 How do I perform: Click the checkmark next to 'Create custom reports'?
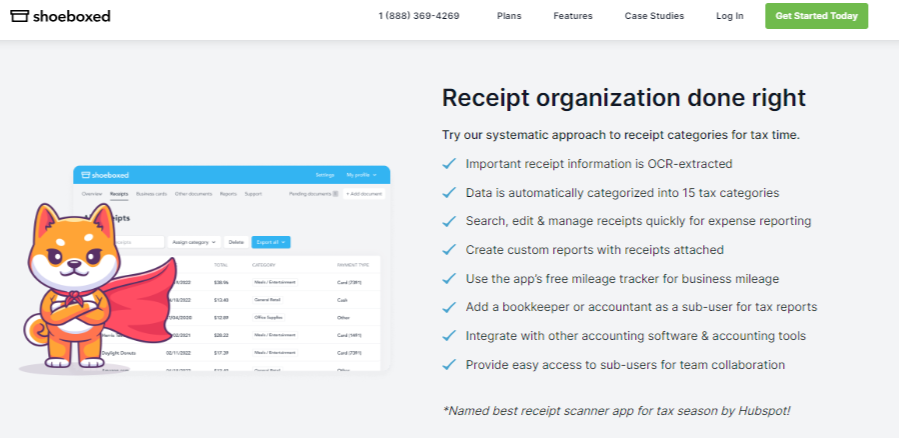(x=449, y=250)
